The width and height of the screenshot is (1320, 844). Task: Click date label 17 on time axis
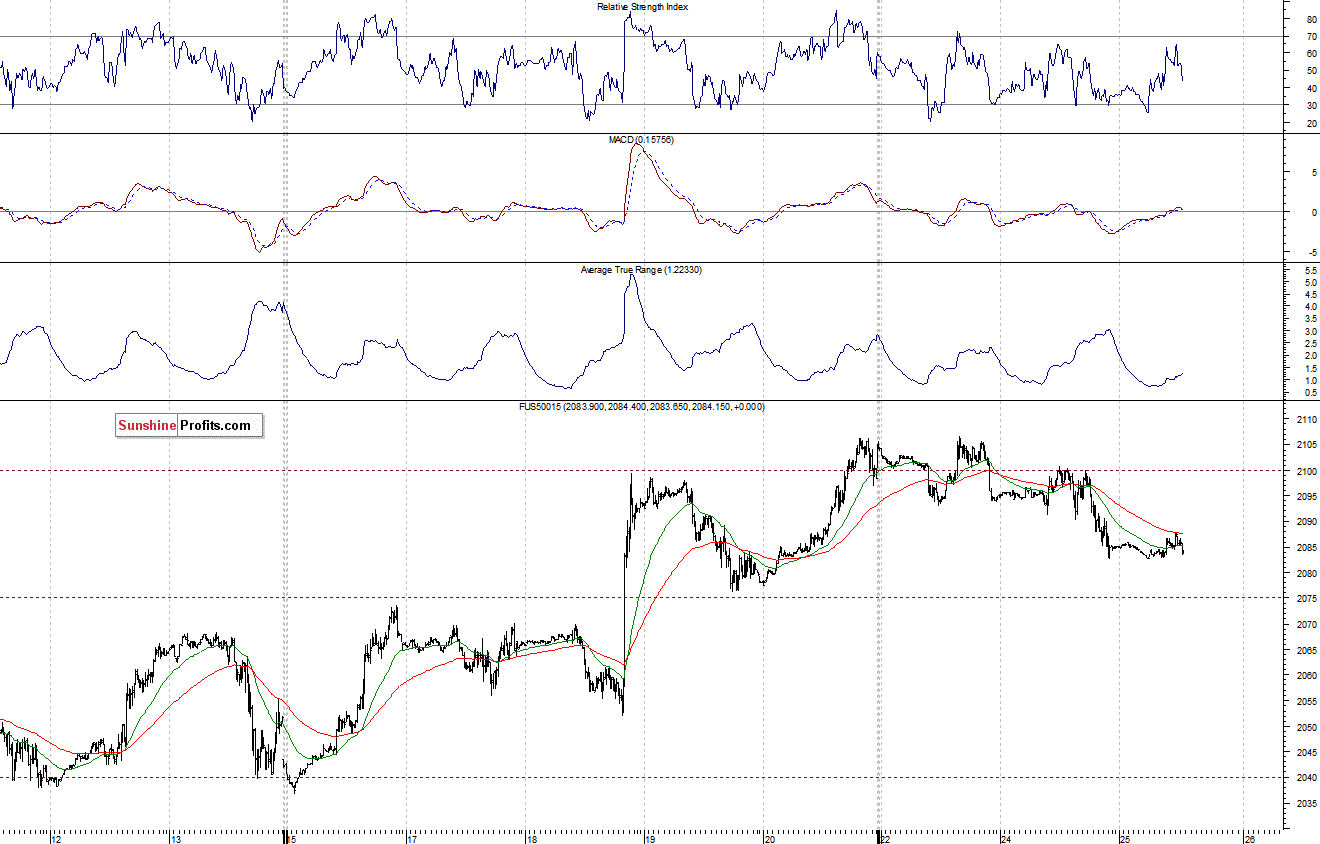412,839
